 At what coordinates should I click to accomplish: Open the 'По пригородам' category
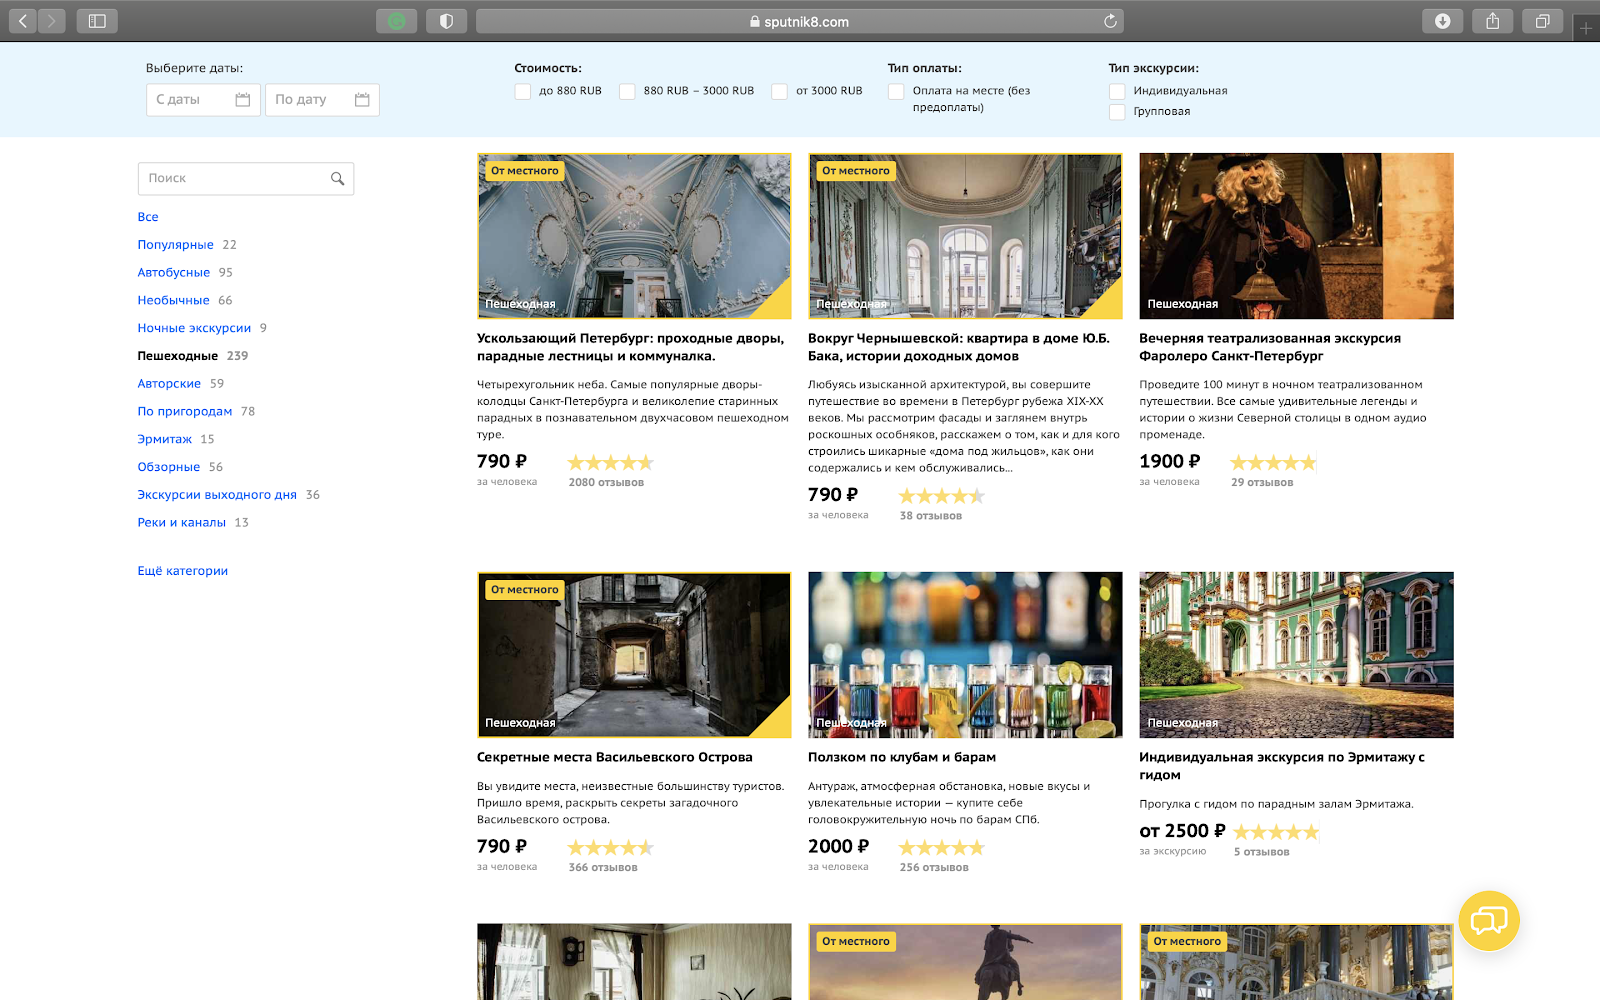pyautogui.click(x=185, y=412)
